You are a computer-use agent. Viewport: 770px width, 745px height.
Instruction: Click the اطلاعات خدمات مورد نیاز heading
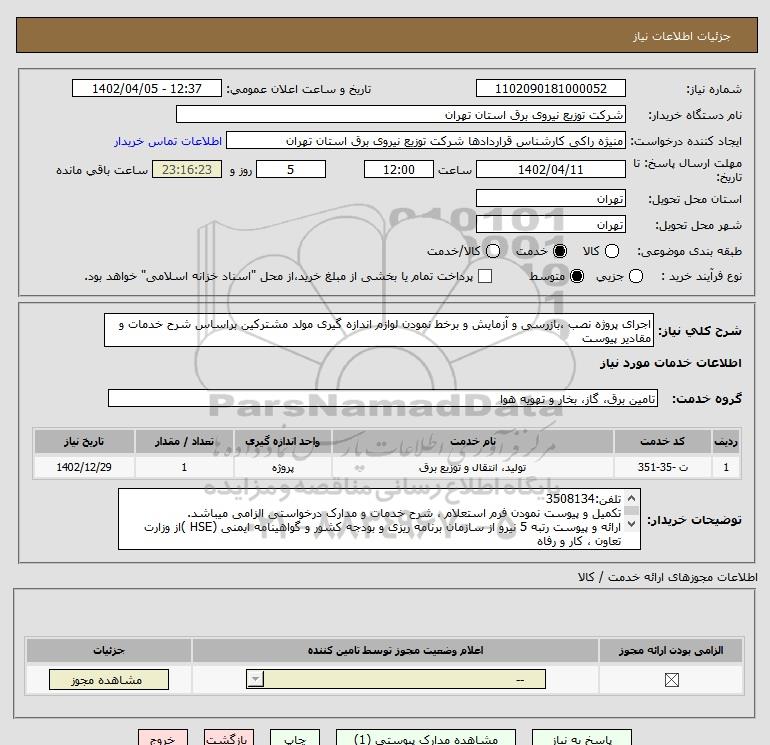(671, 363)
